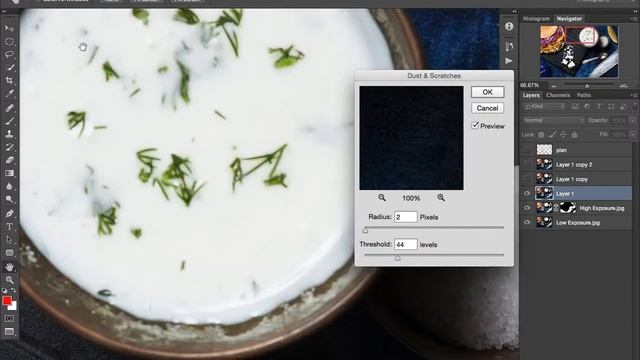Switch to the Layers tab

pos(531,95)
